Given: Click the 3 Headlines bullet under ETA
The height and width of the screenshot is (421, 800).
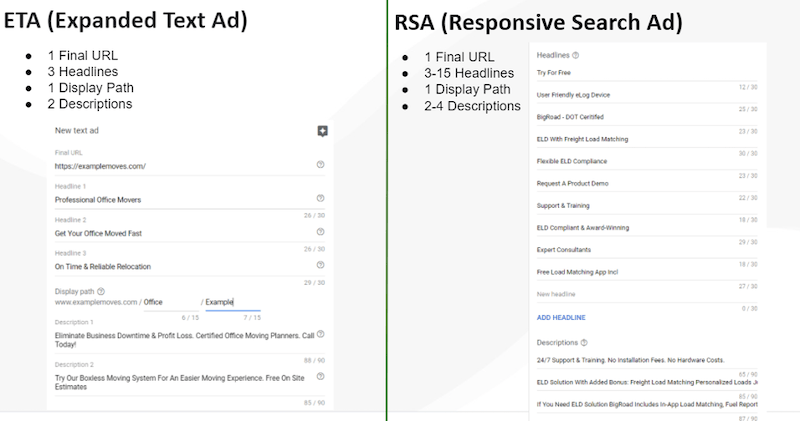Looking at the screenshot, I should [83, 71].
